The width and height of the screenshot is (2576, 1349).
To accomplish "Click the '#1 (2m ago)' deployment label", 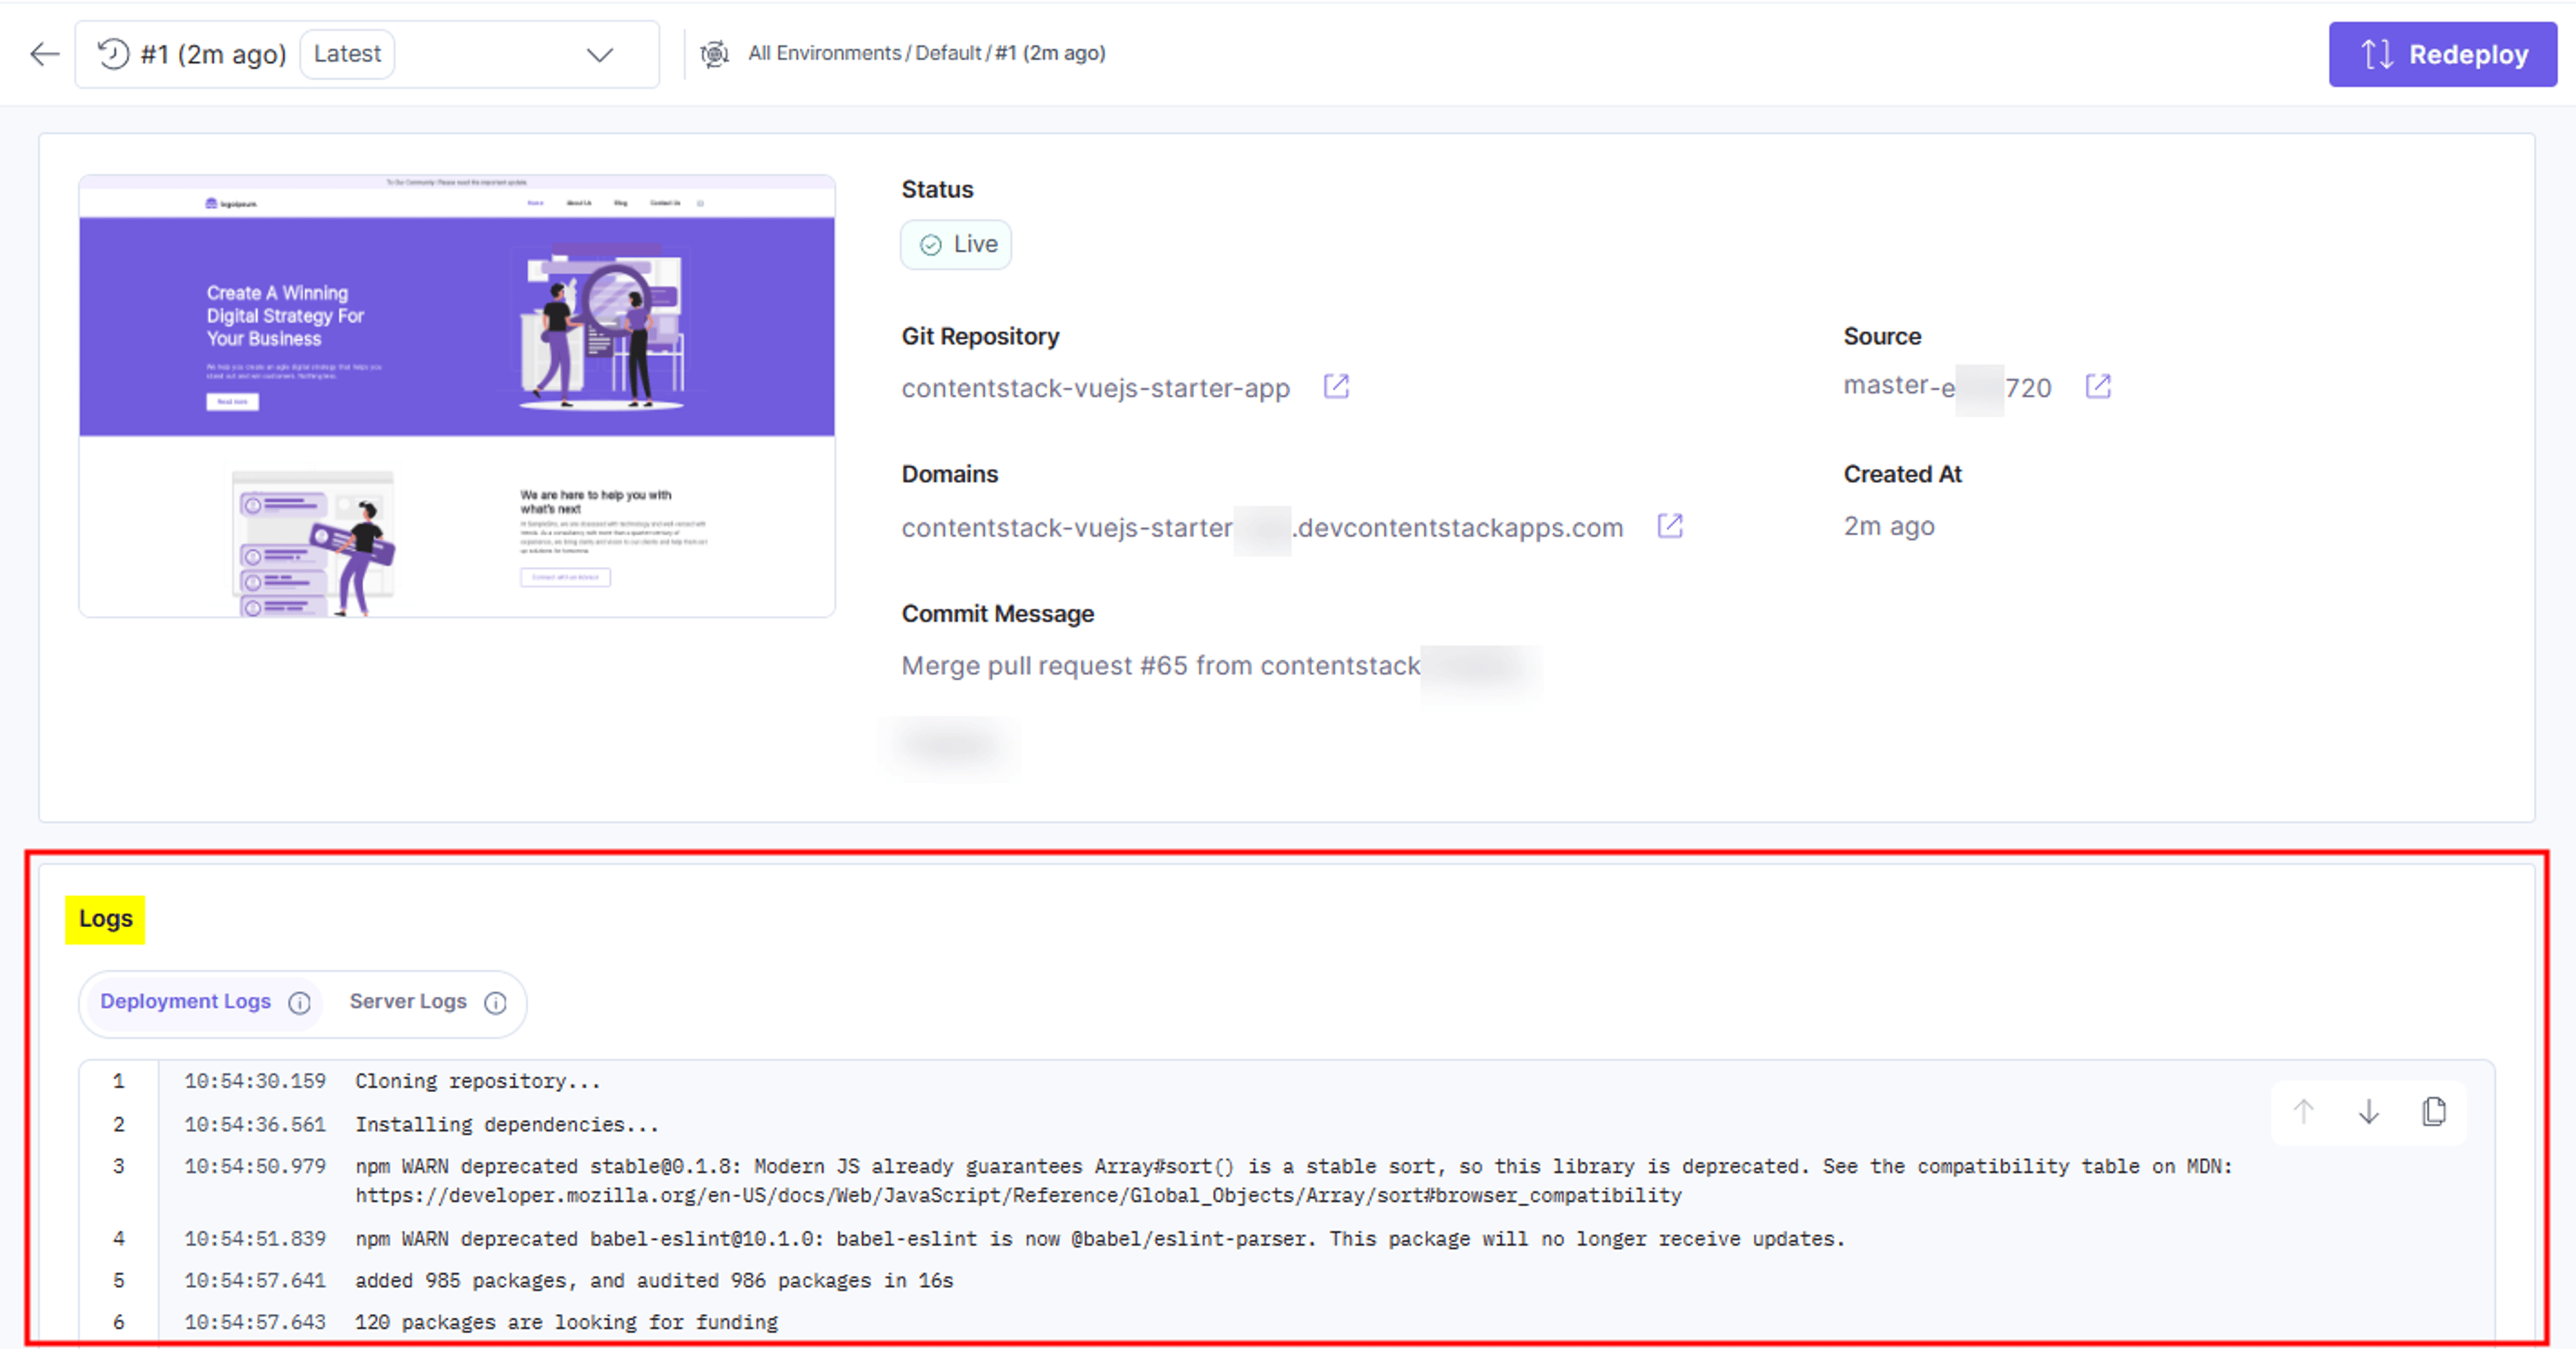I will (x=213, y=54).
